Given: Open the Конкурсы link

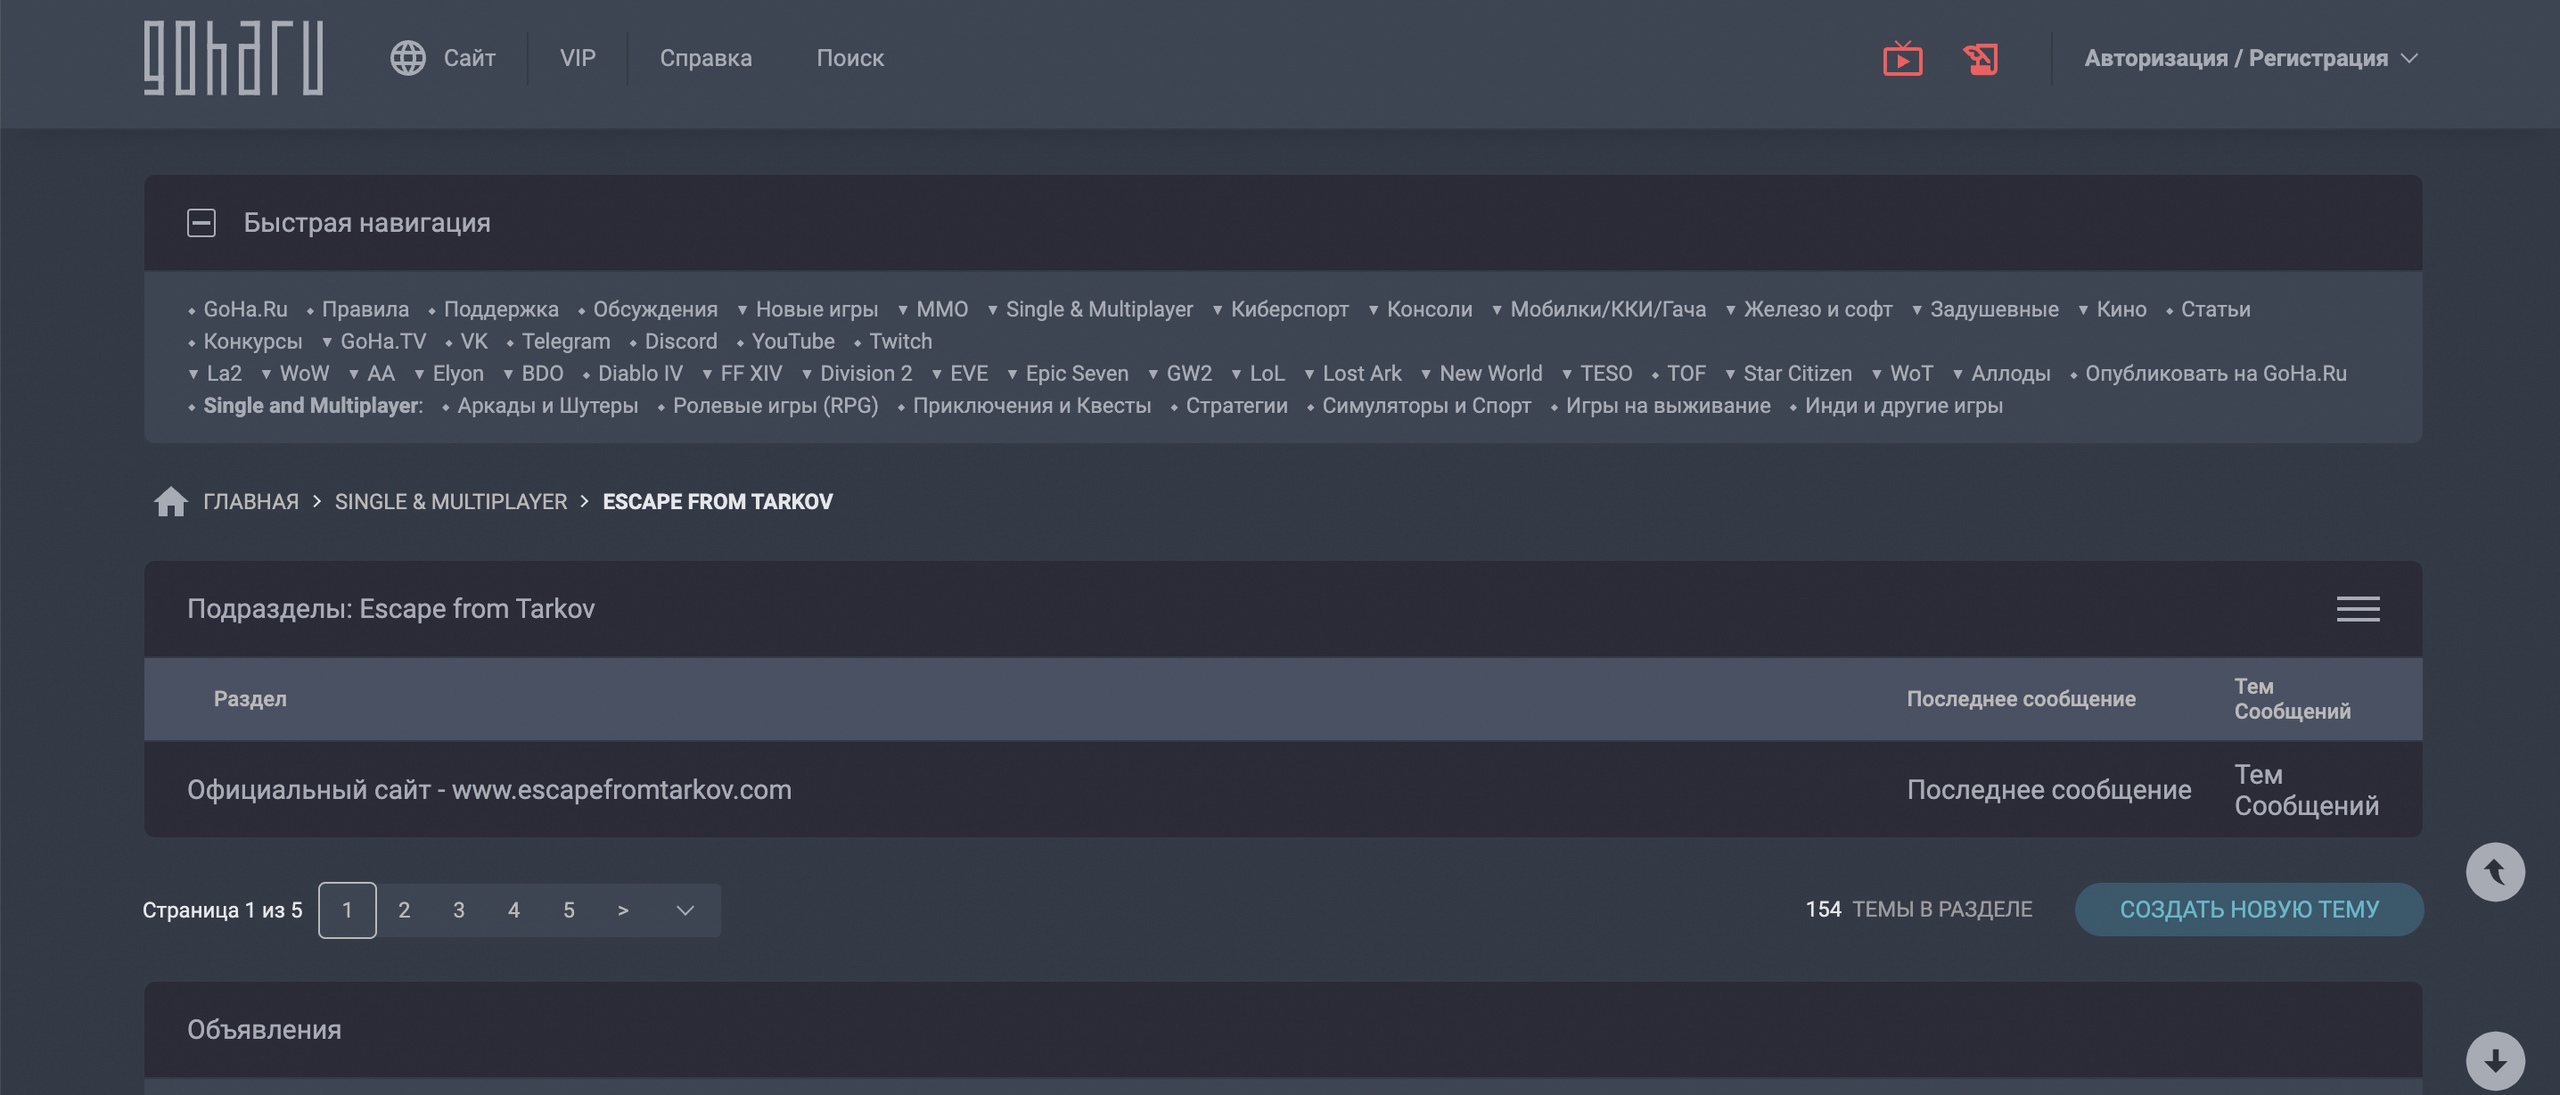Looking at the screenshot, I should [253, 341].
